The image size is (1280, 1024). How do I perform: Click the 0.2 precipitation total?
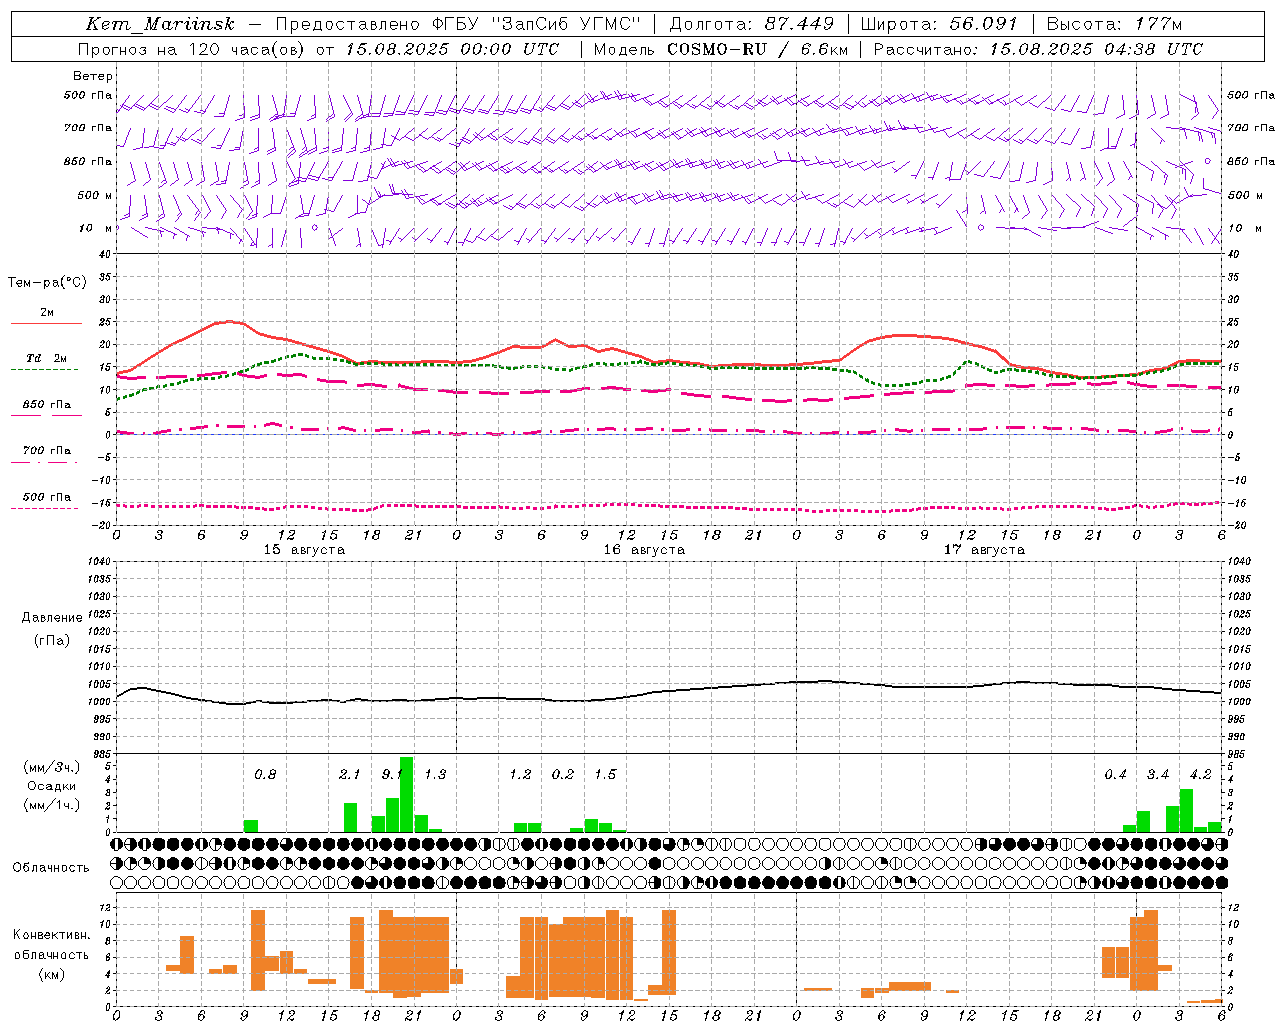[x=563, y=775]
